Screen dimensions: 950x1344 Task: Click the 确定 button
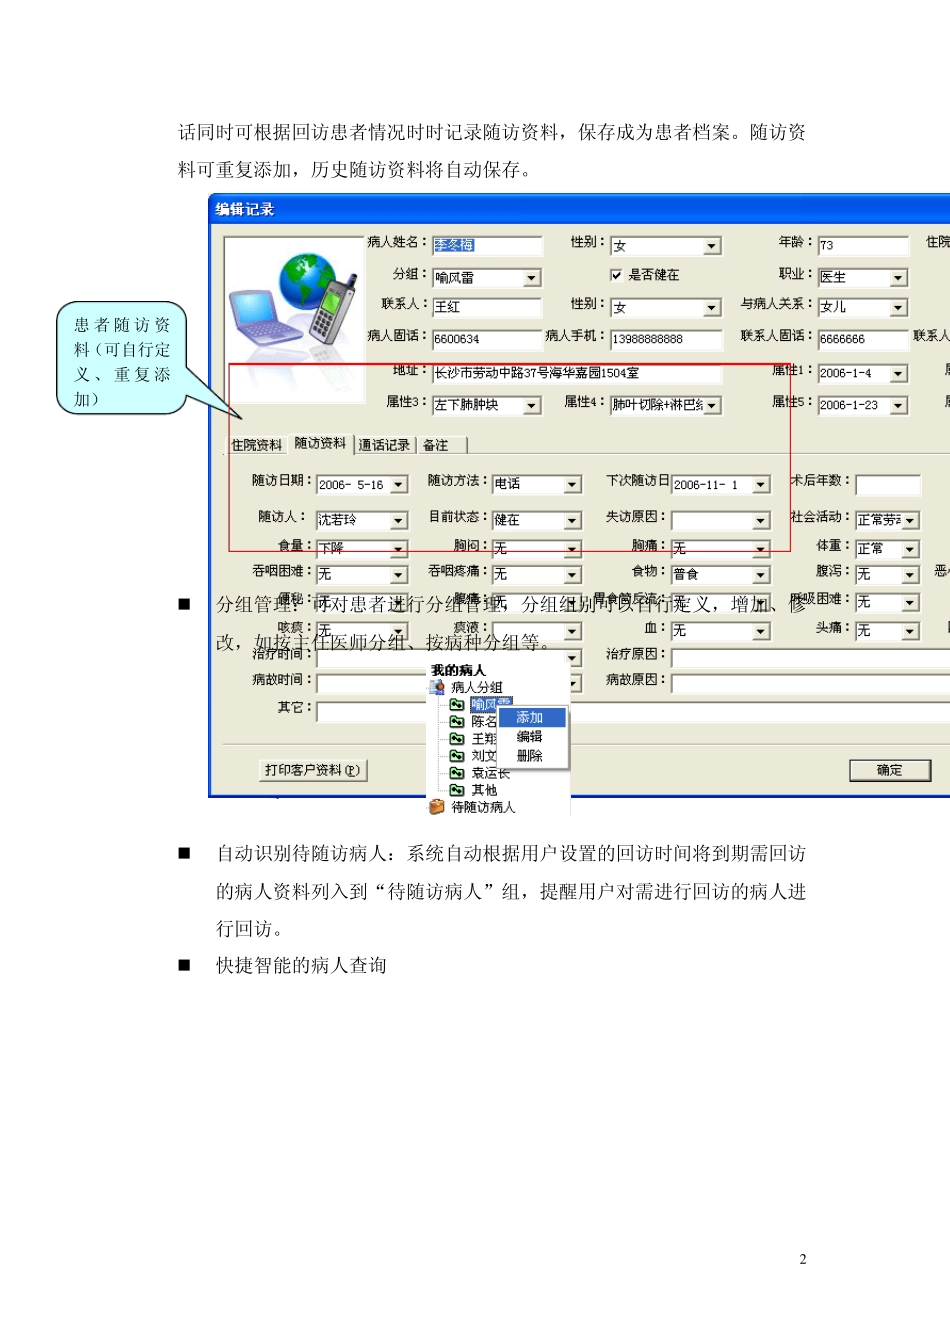coord(890,770)
